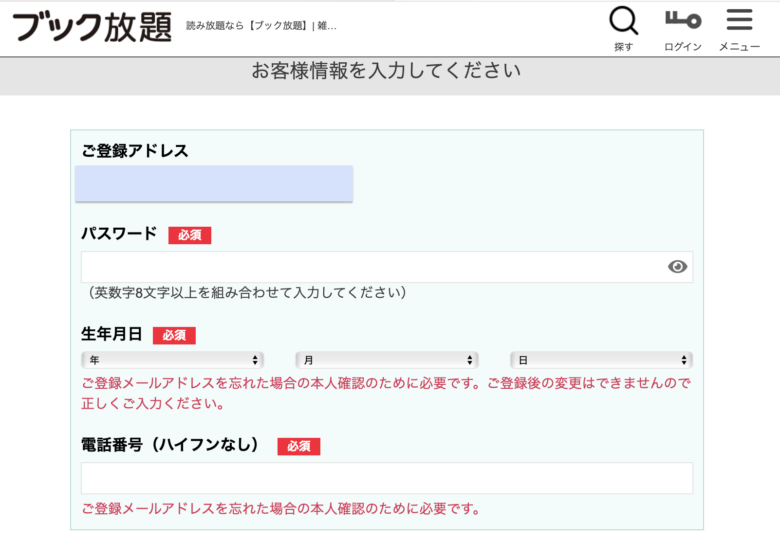Click the red note under phone field
The width and height of the screenshot is (780, 541).
[281, 509]
